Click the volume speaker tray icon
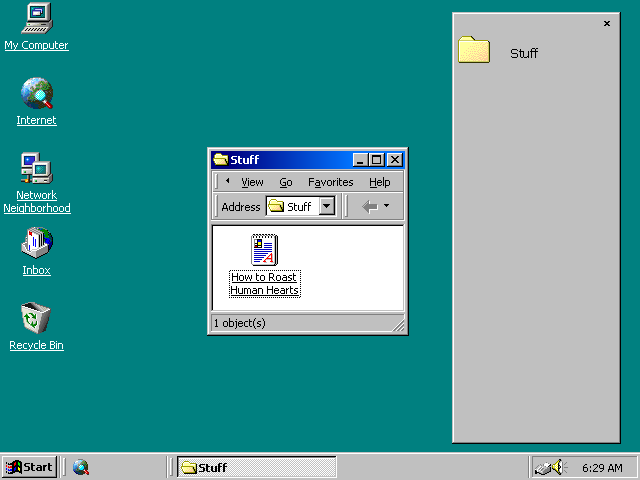This screenshot has height=480, width=640. [559, 467]
